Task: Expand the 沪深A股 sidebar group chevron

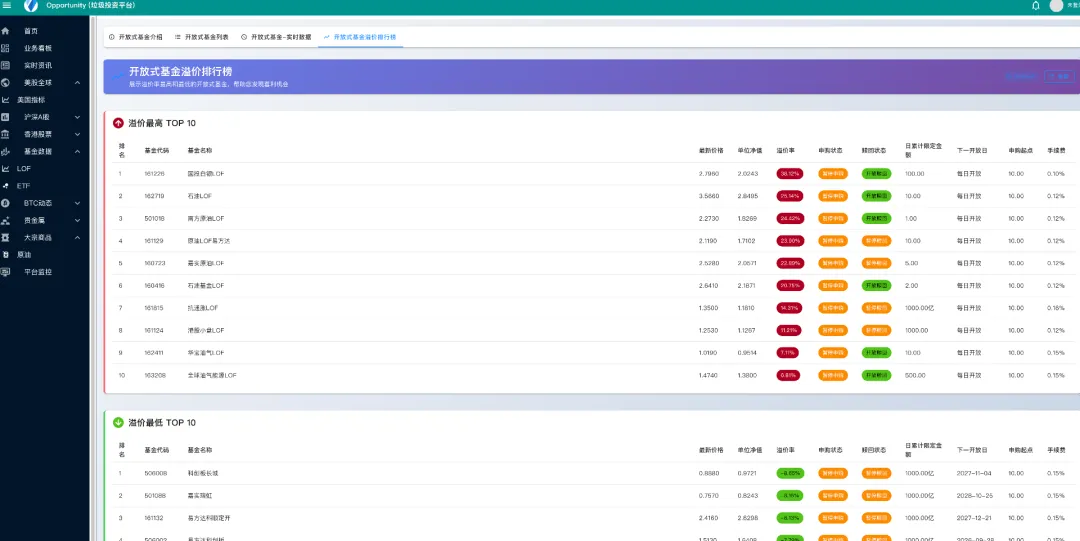Action: (x=77, y=117)
